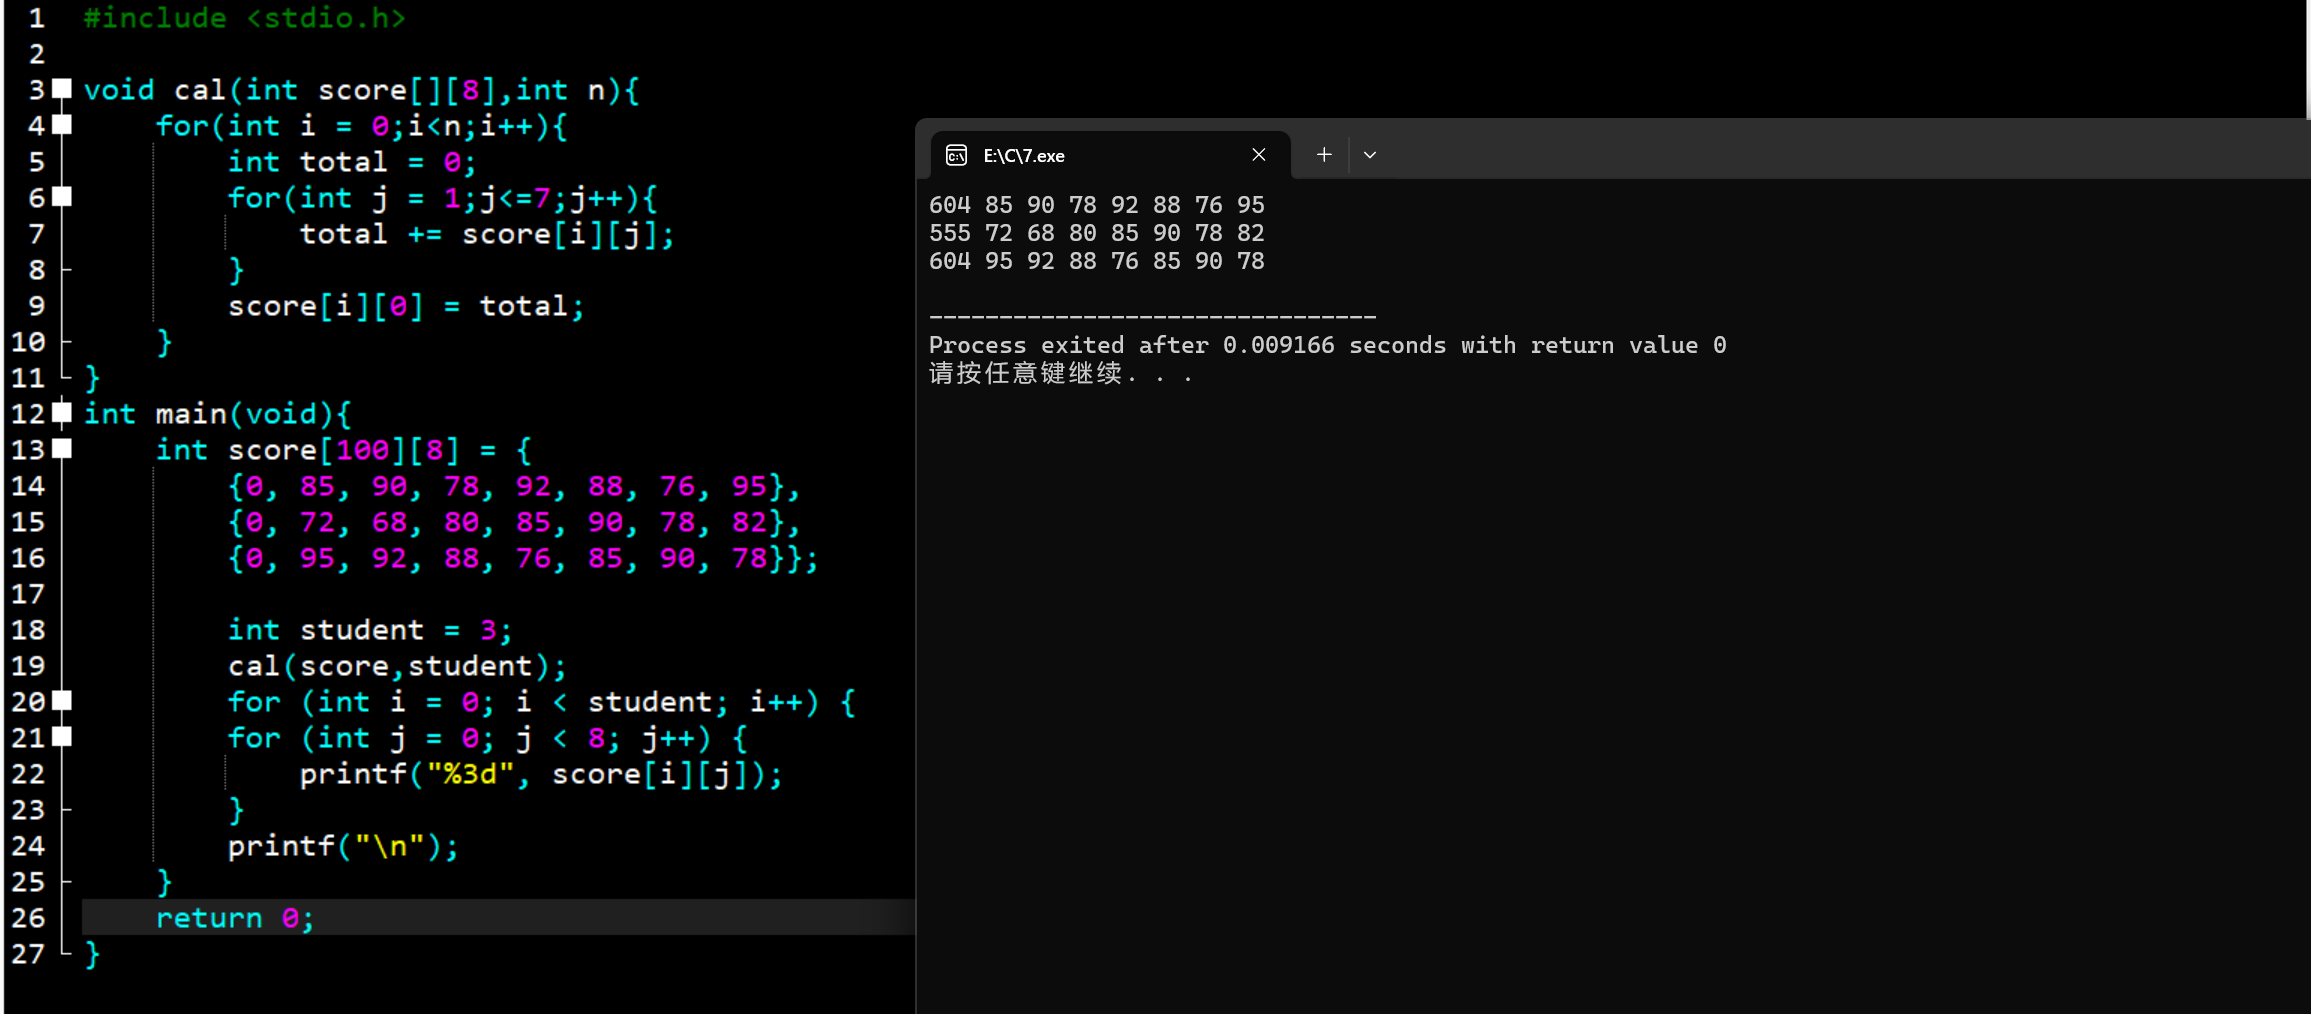Click 'total += score[i][j];' statement
This screenshot has height=1014, width=2311.
[487, 234]
